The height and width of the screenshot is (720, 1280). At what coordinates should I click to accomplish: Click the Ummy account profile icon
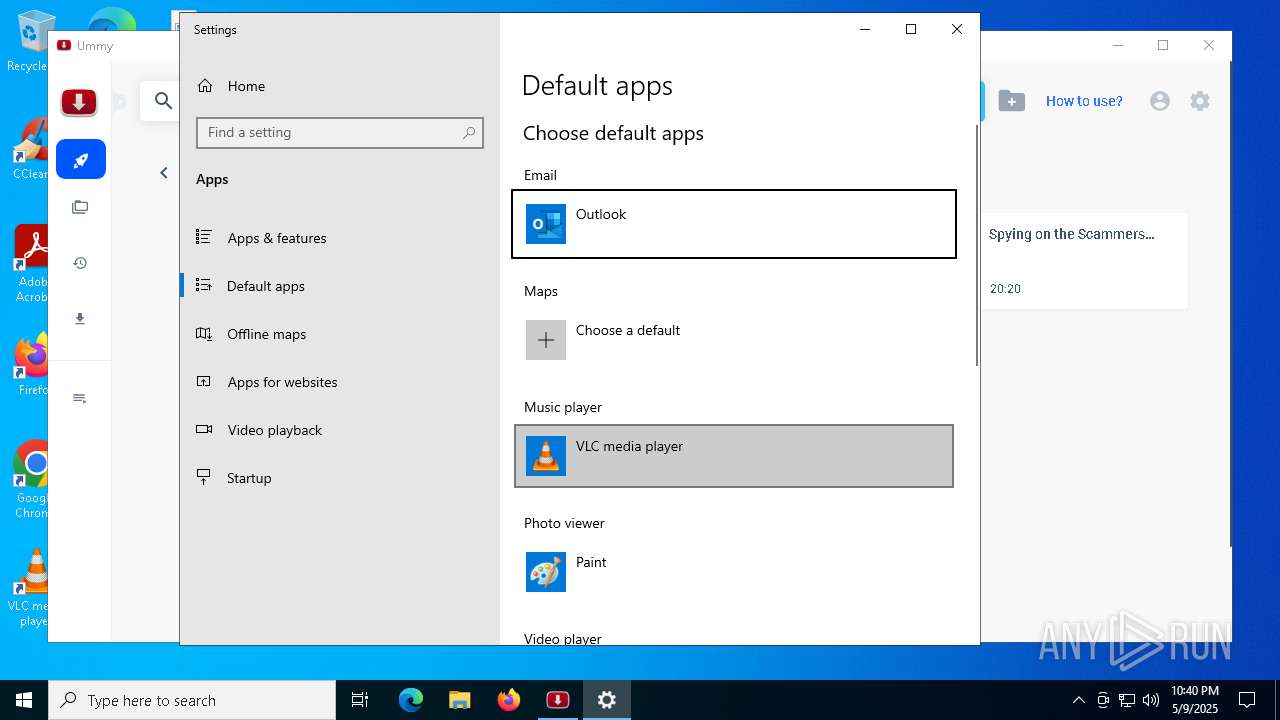pos(1160,101)
